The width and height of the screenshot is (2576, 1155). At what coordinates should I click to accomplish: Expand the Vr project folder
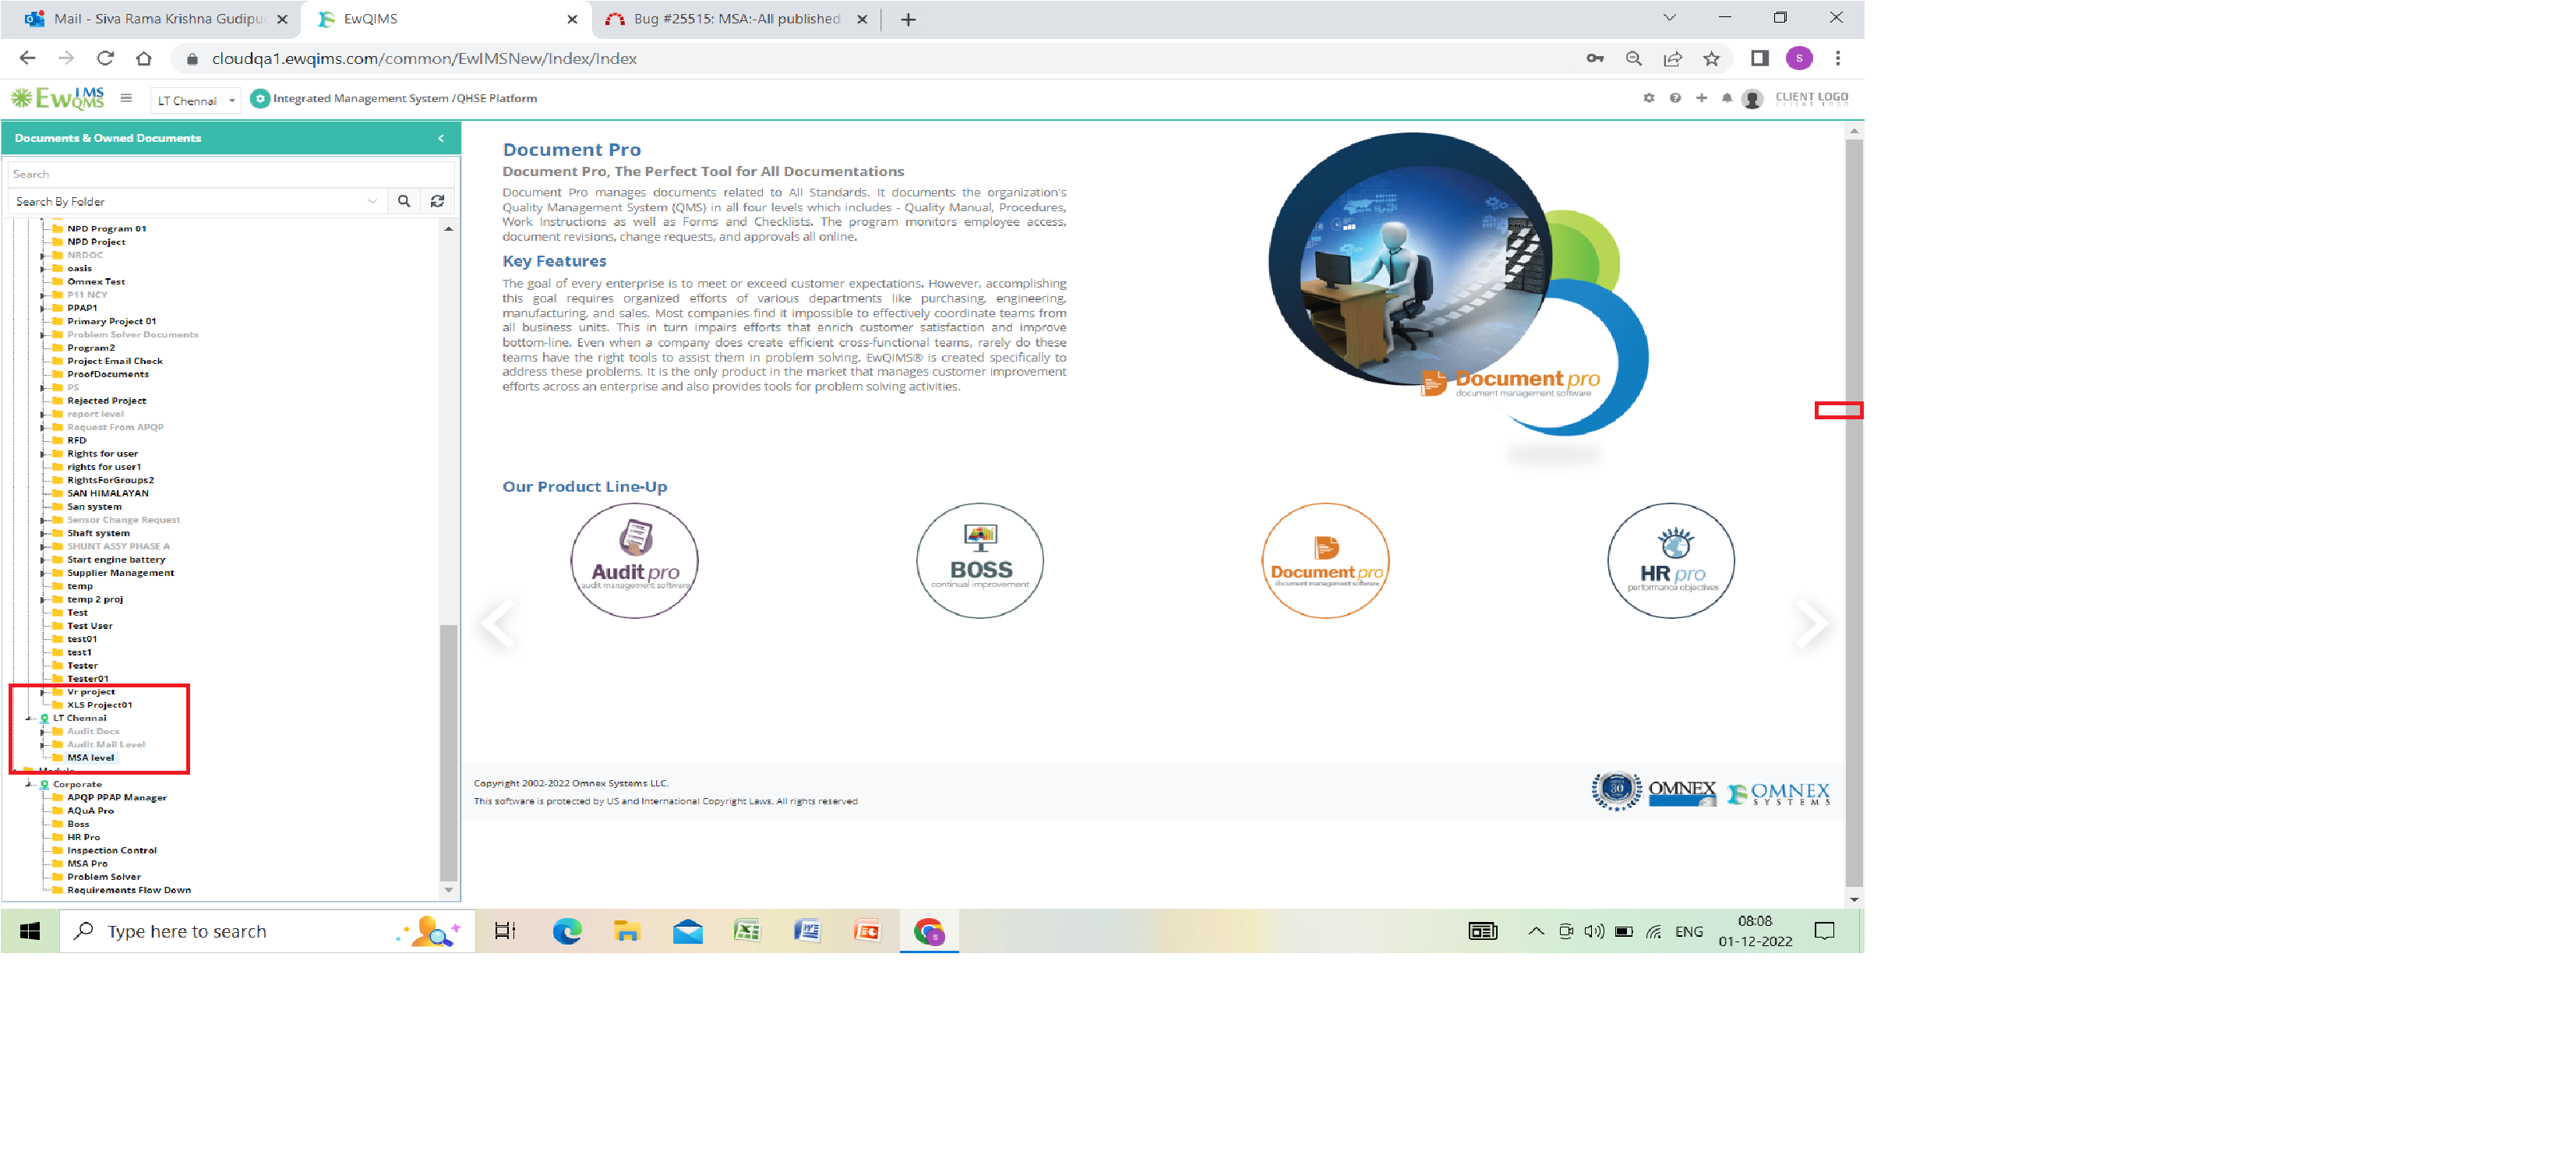coord(42,692)
